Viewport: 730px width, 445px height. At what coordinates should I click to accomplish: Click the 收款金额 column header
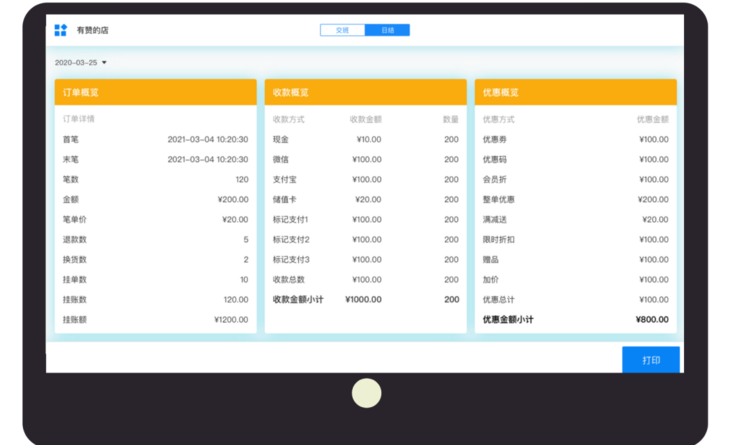(x=365, y=119)
